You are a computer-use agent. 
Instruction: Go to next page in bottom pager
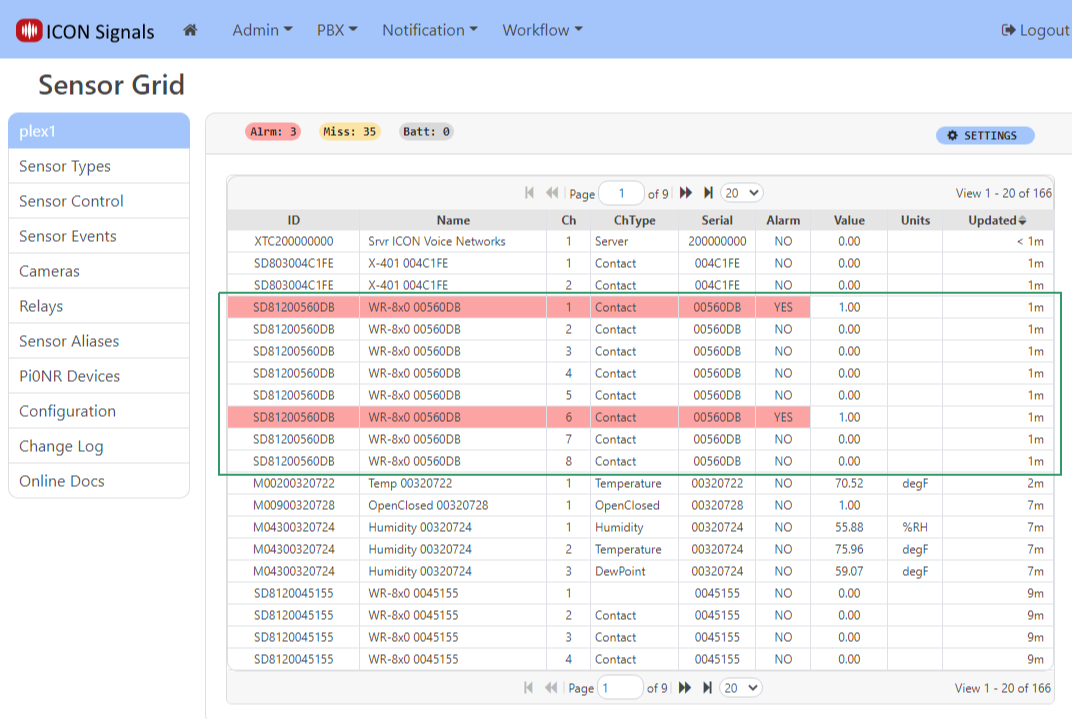pyautogui.click(x=686, y=688)
